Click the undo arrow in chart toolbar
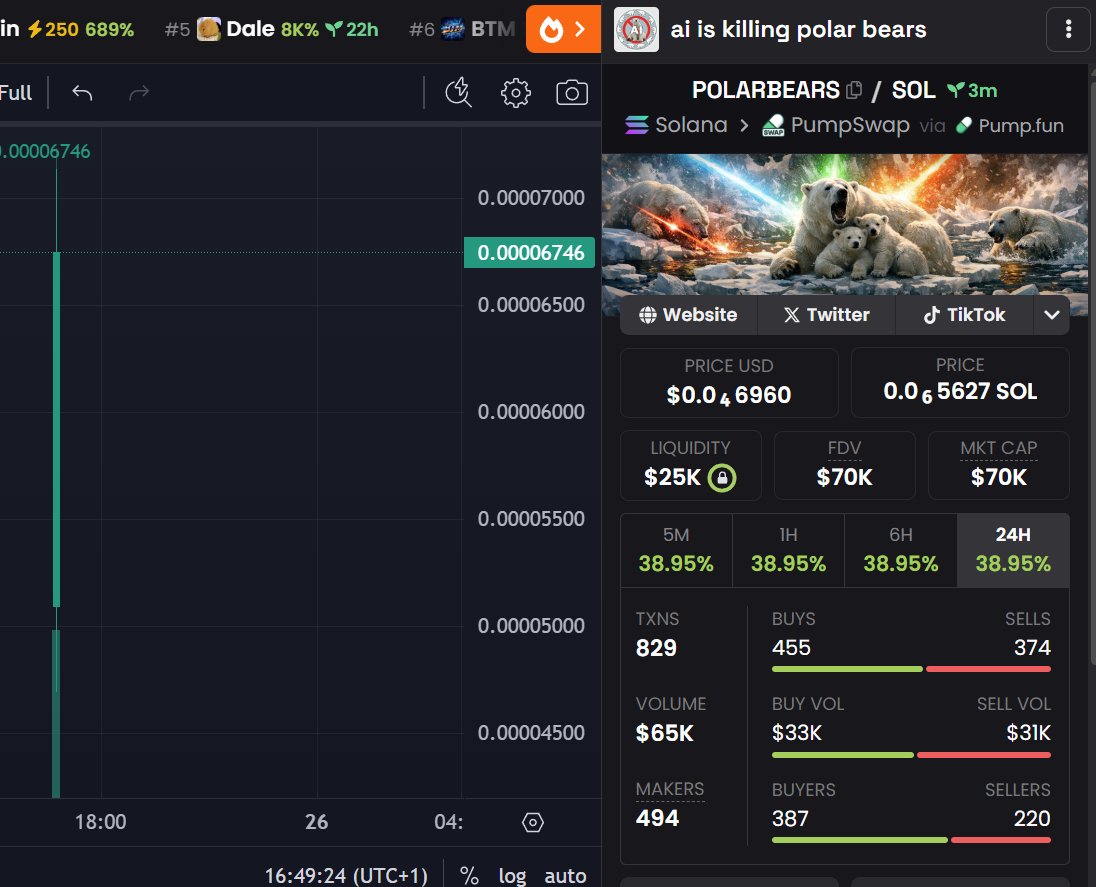 point(82,92)
